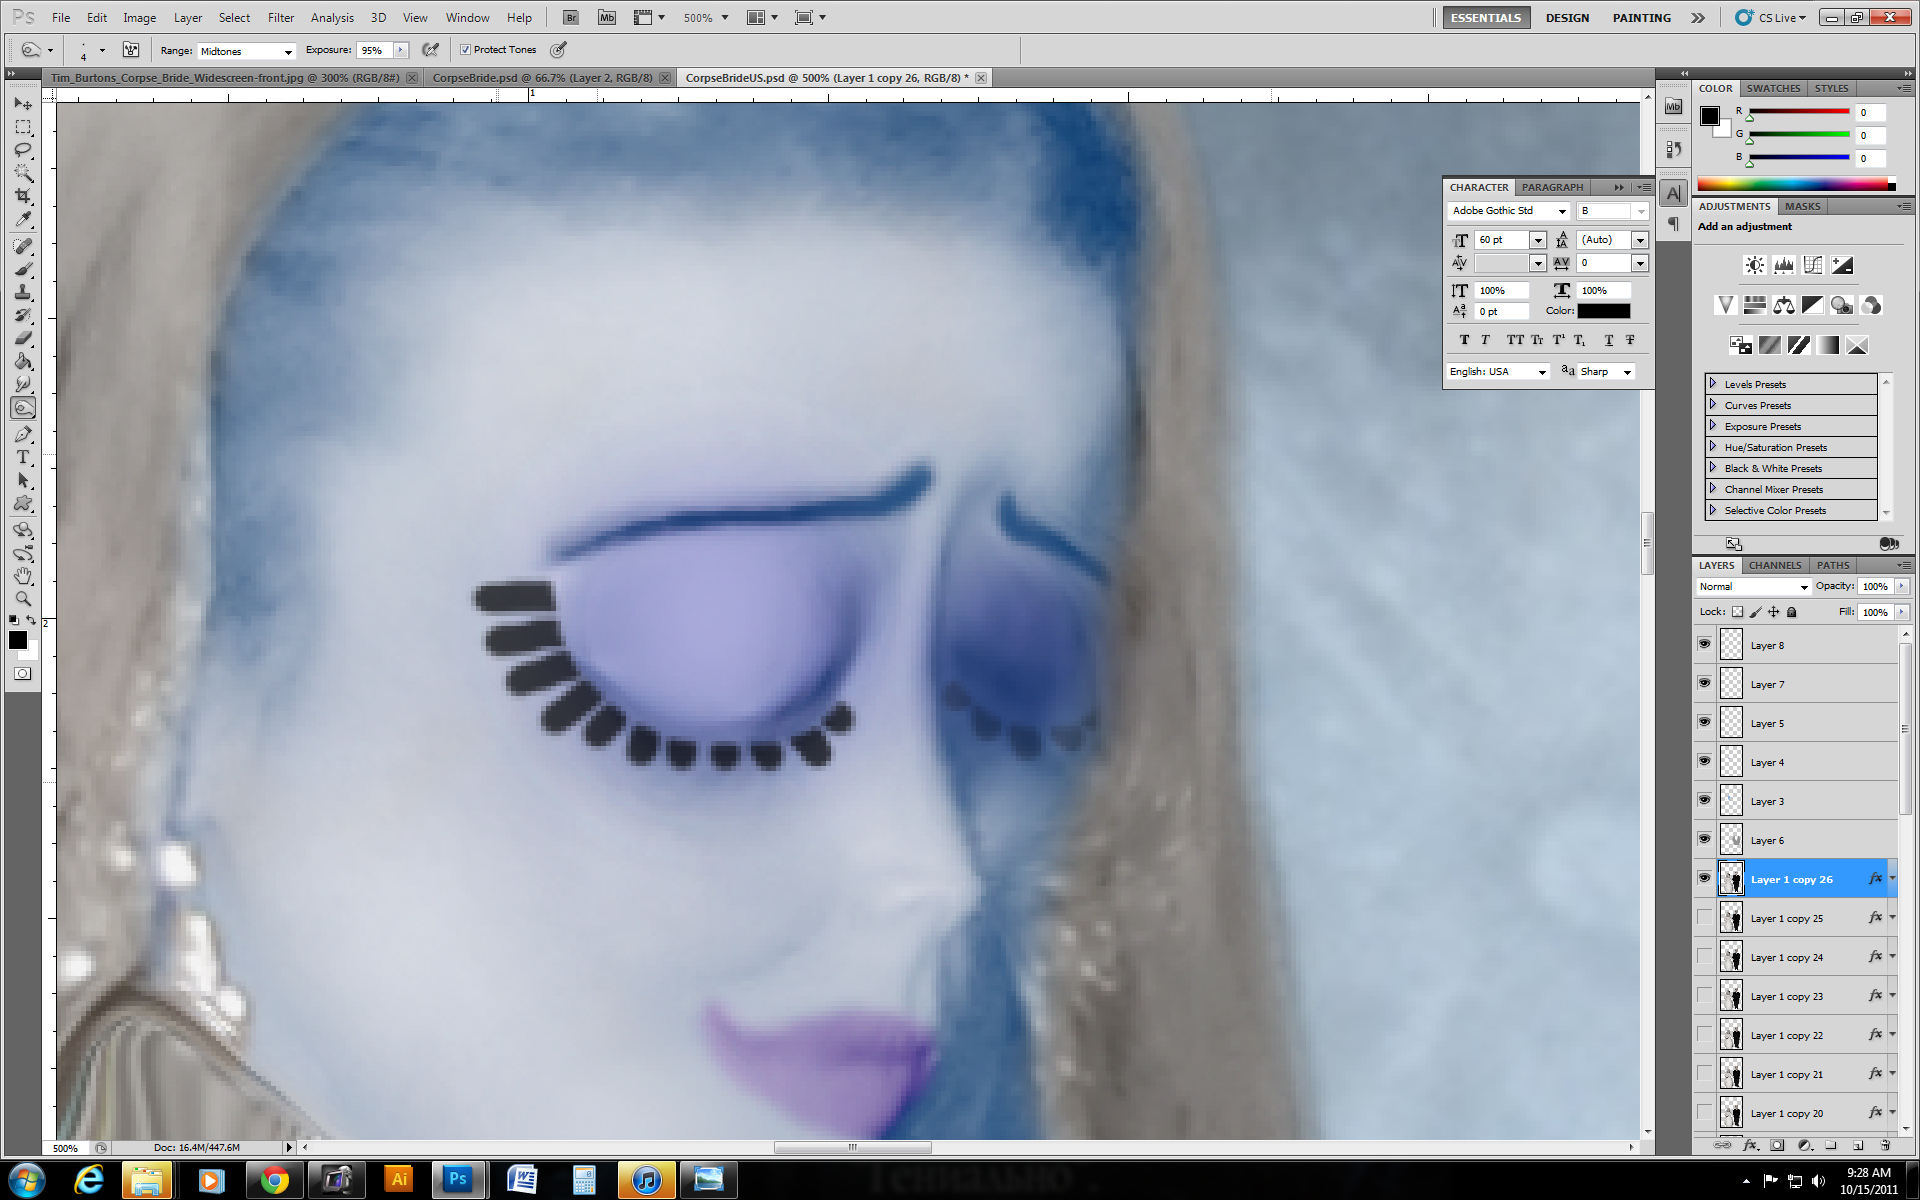Viewport: 1920px width, 1200px height.
Task: Open CS Live menu button
Action: tap(1771, 18)
